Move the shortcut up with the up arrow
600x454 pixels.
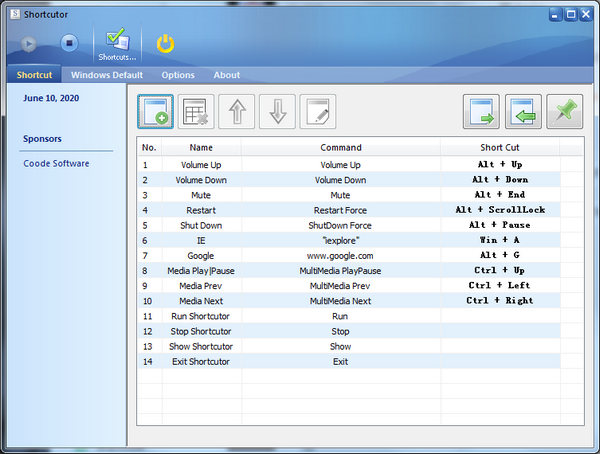click(x=236, y=112)
